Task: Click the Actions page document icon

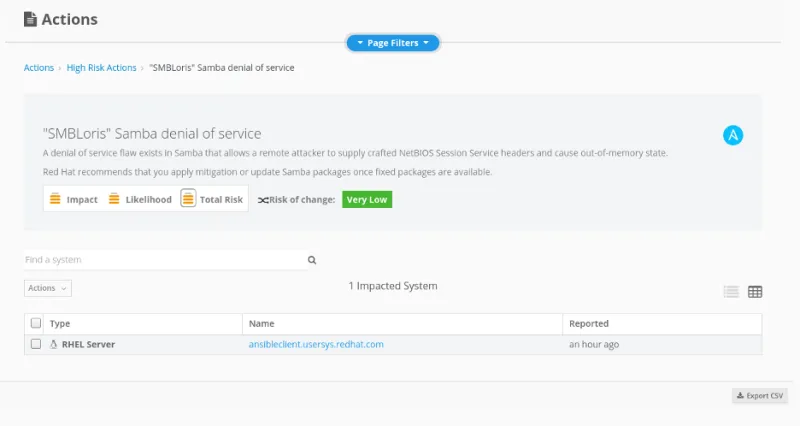Action: coord(30,19)
